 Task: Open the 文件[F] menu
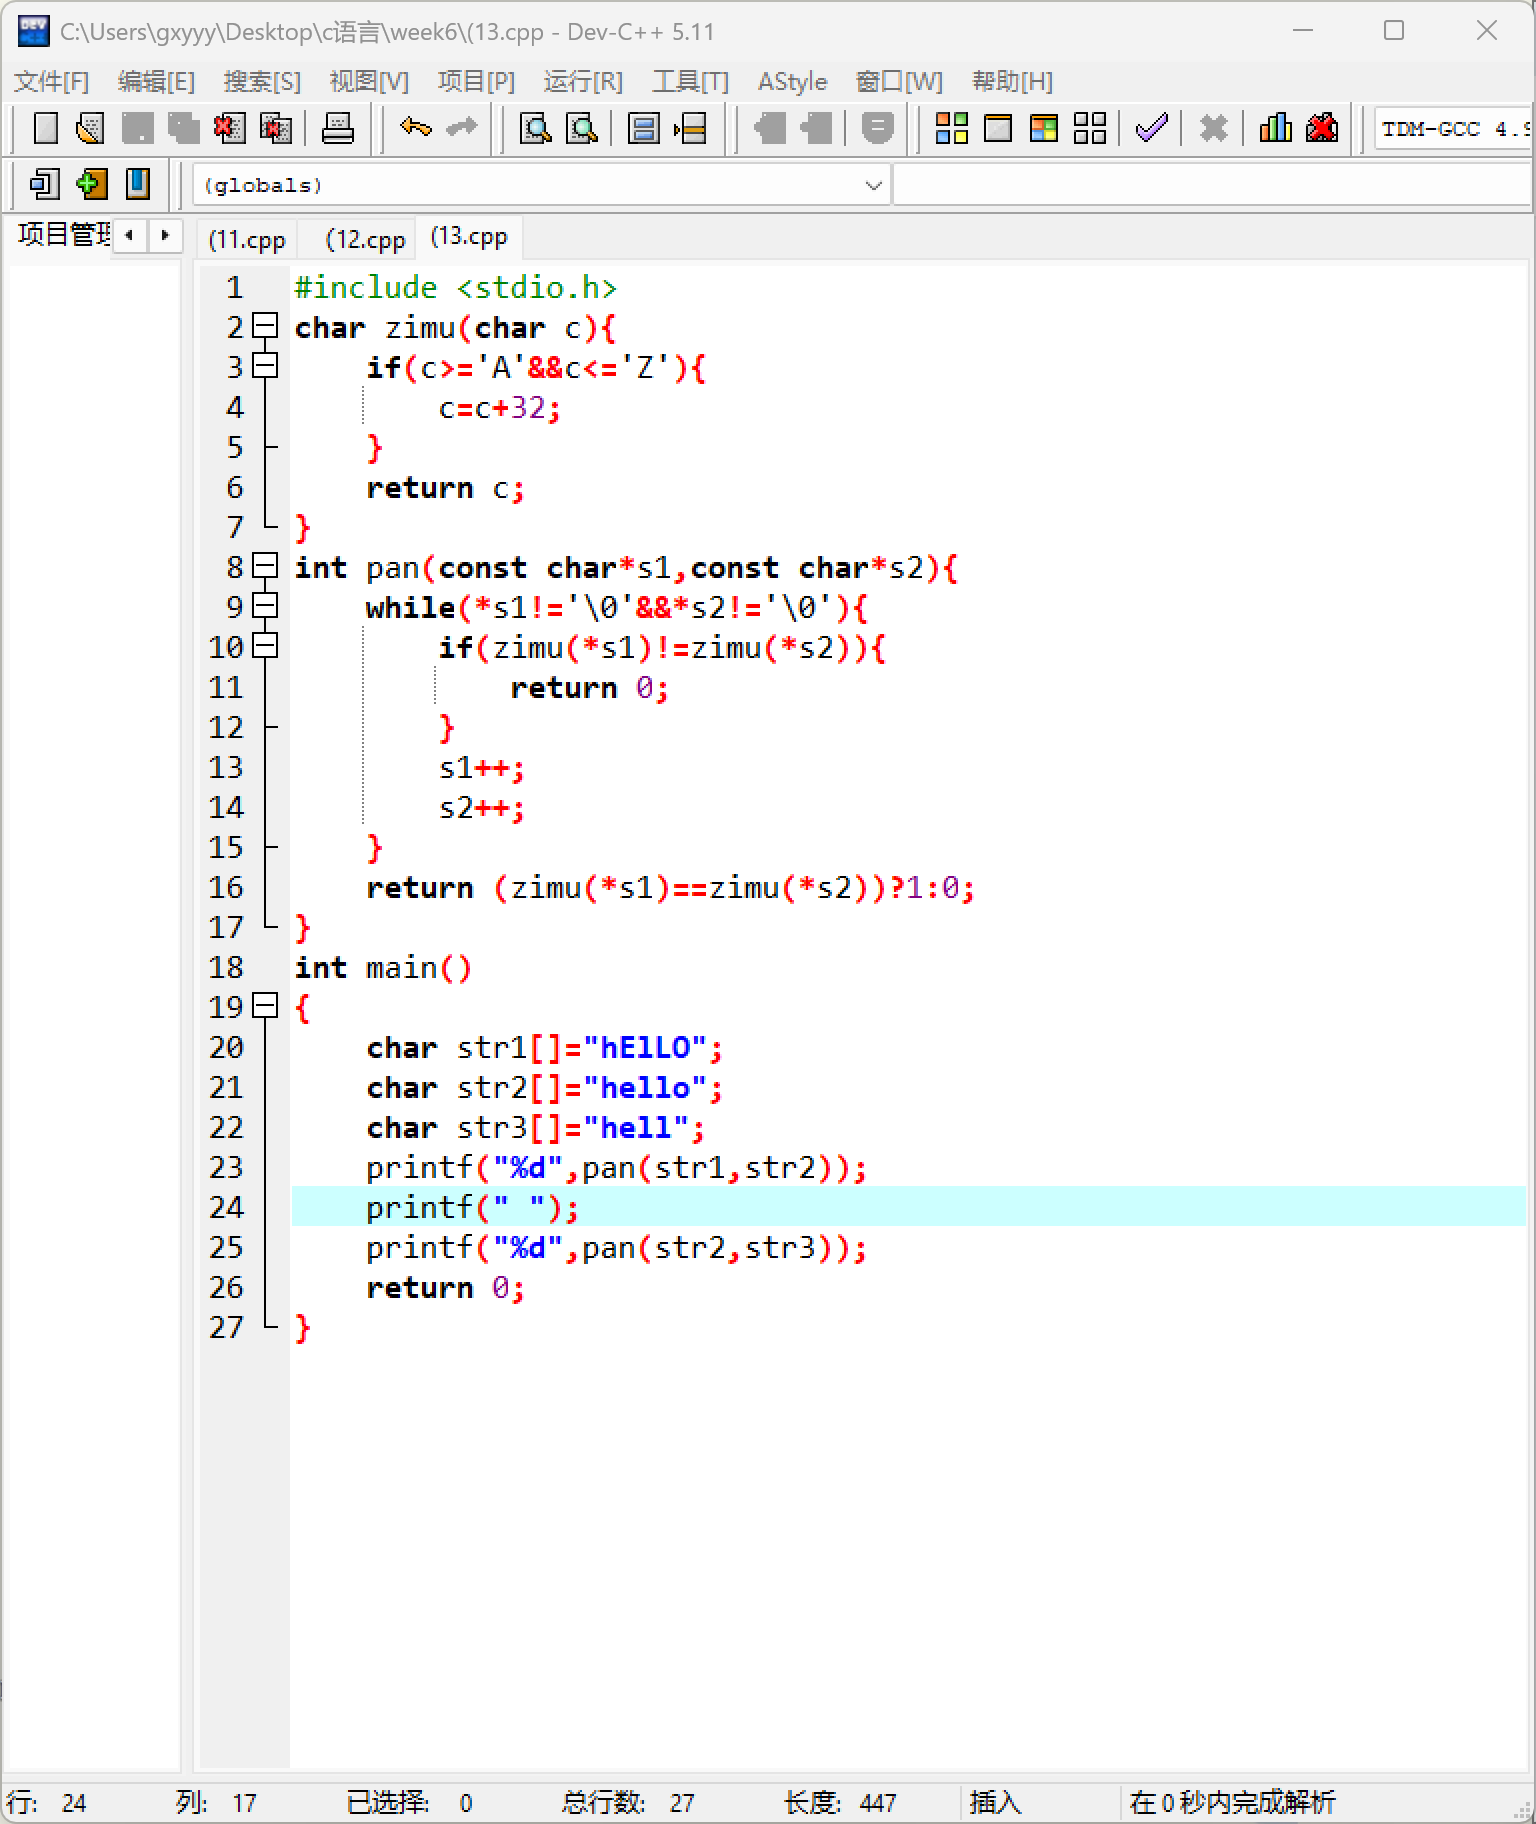tap(51, 81)
